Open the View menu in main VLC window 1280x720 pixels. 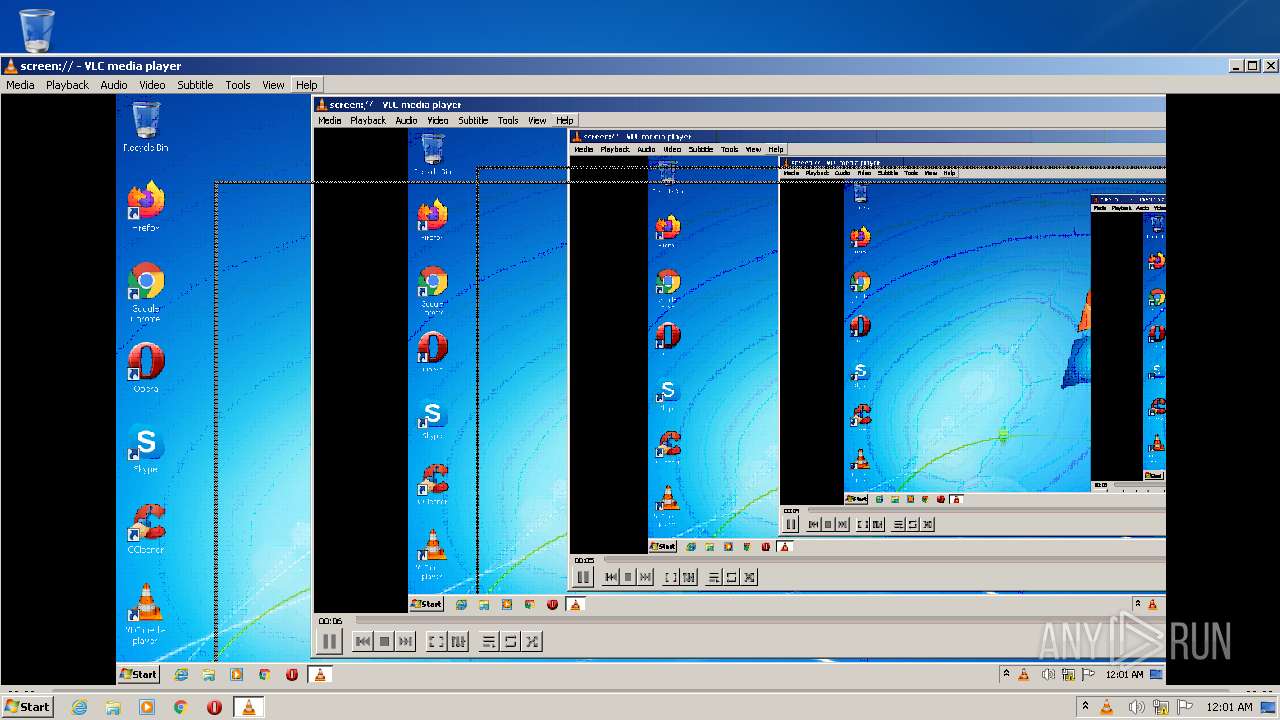[x=274, y=85]
